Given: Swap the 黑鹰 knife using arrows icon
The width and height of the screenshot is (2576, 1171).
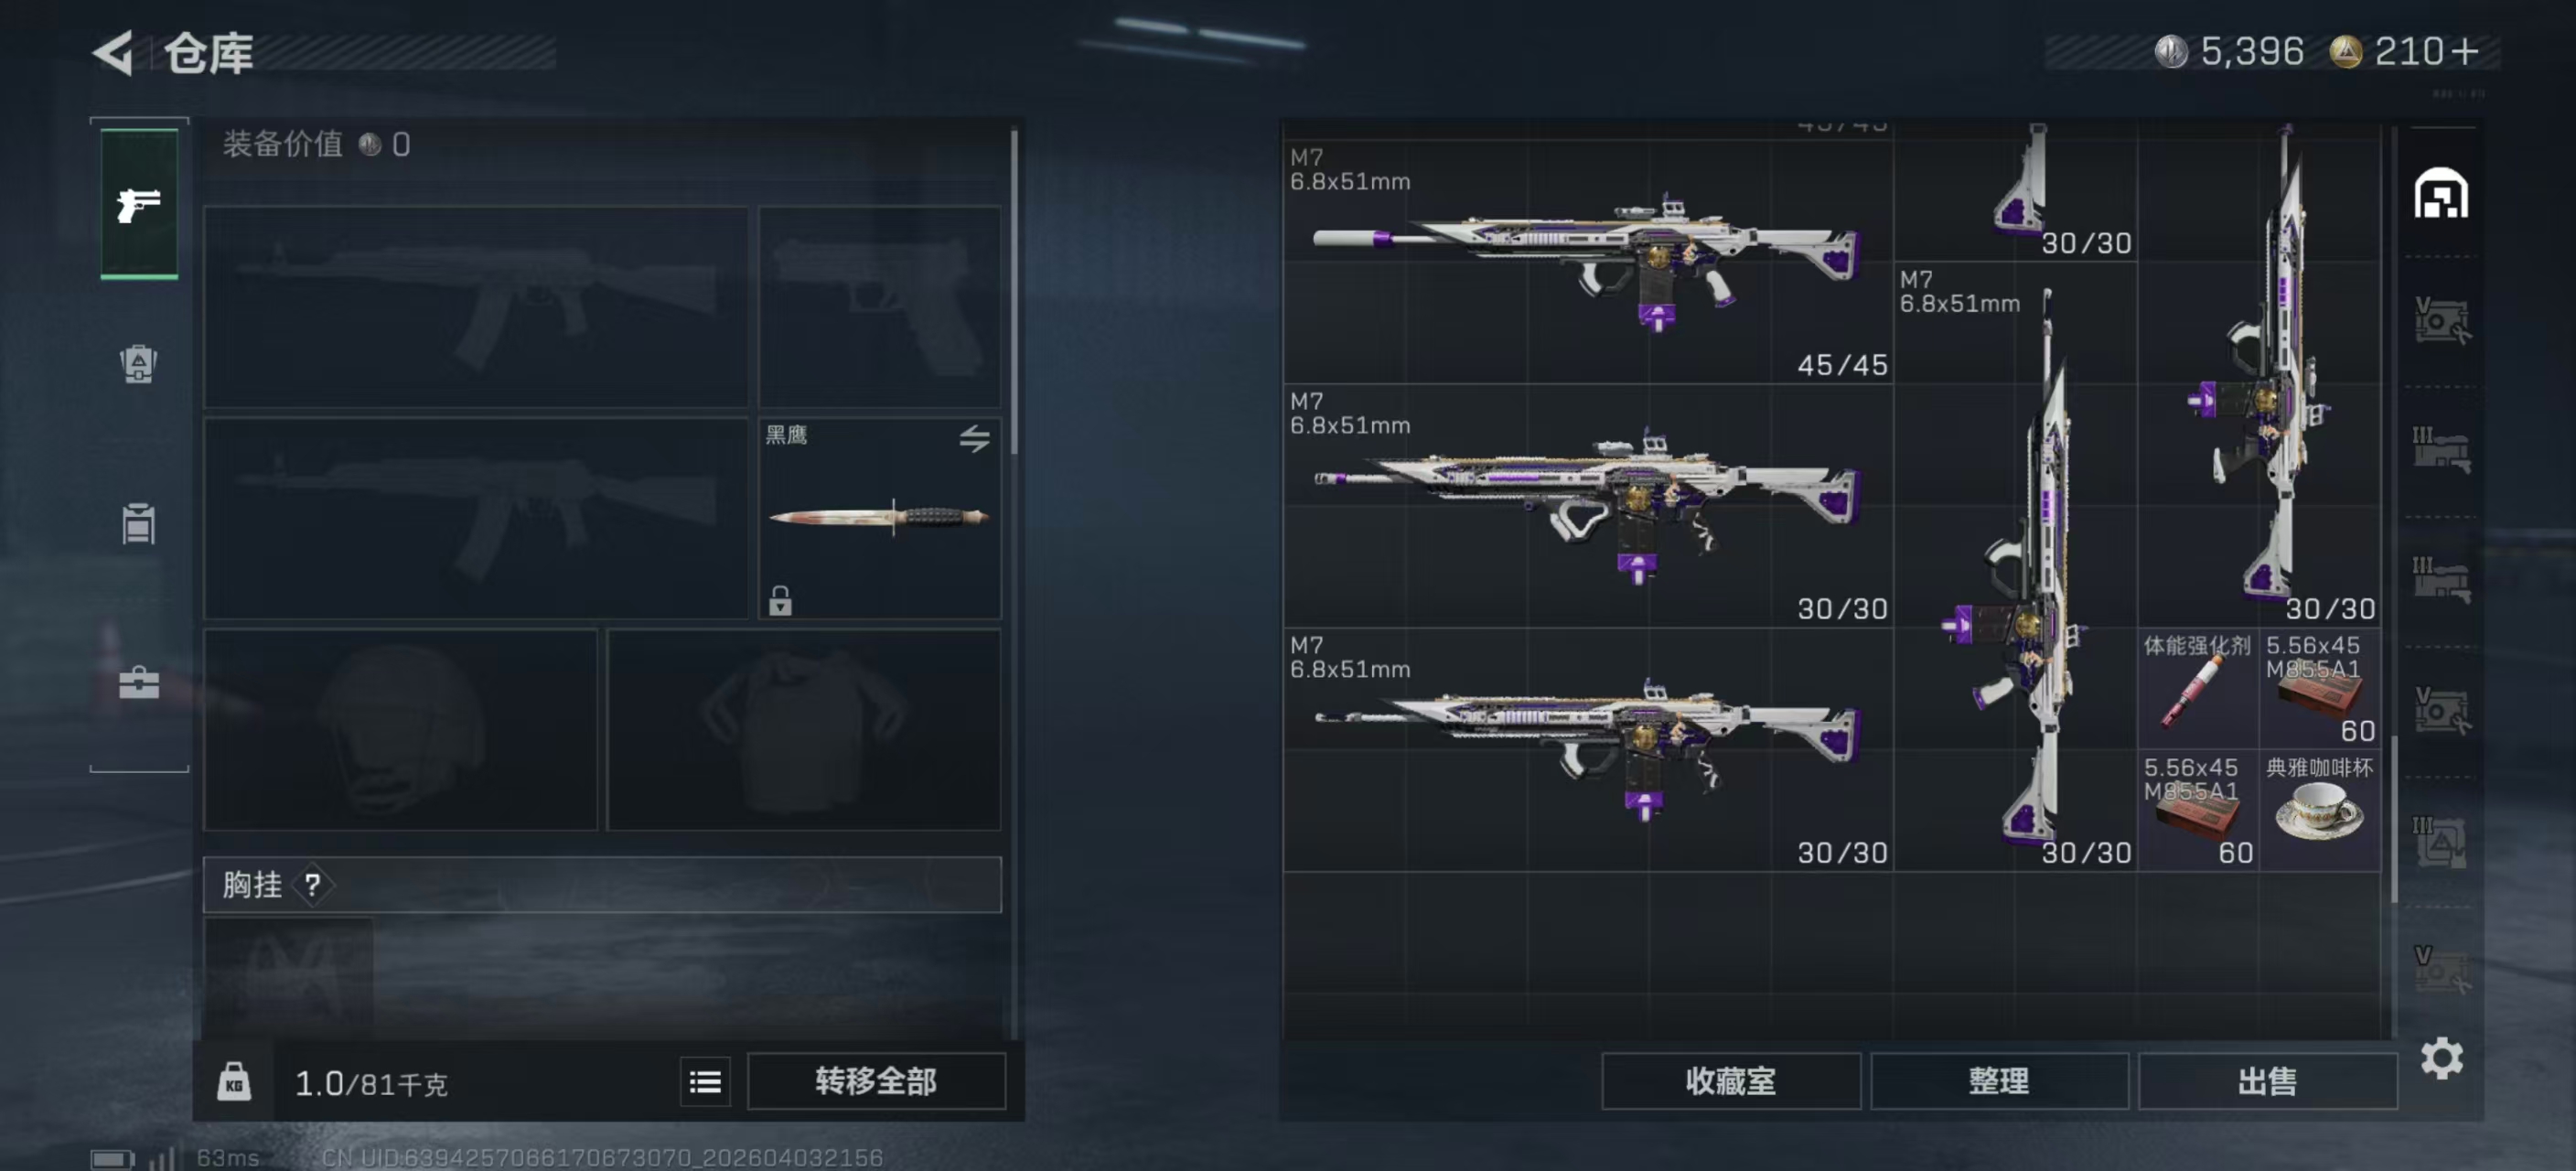Looking at the screenshot, I should coord(974,438).
